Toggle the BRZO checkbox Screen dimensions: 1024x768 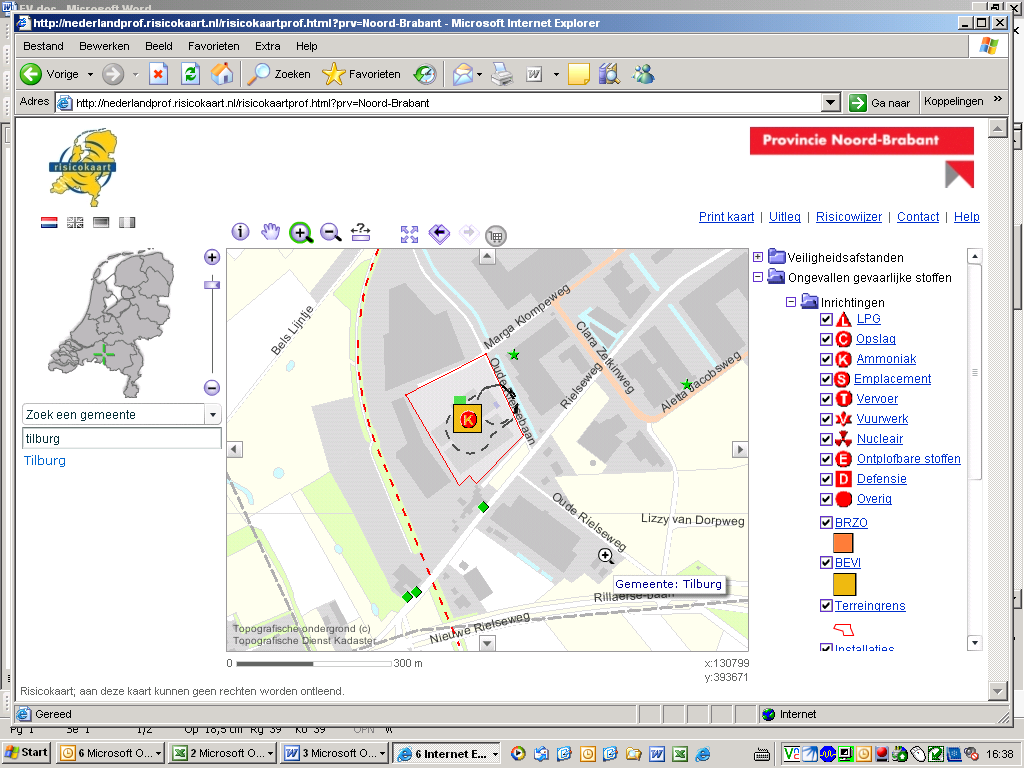(x=826, y=522)
